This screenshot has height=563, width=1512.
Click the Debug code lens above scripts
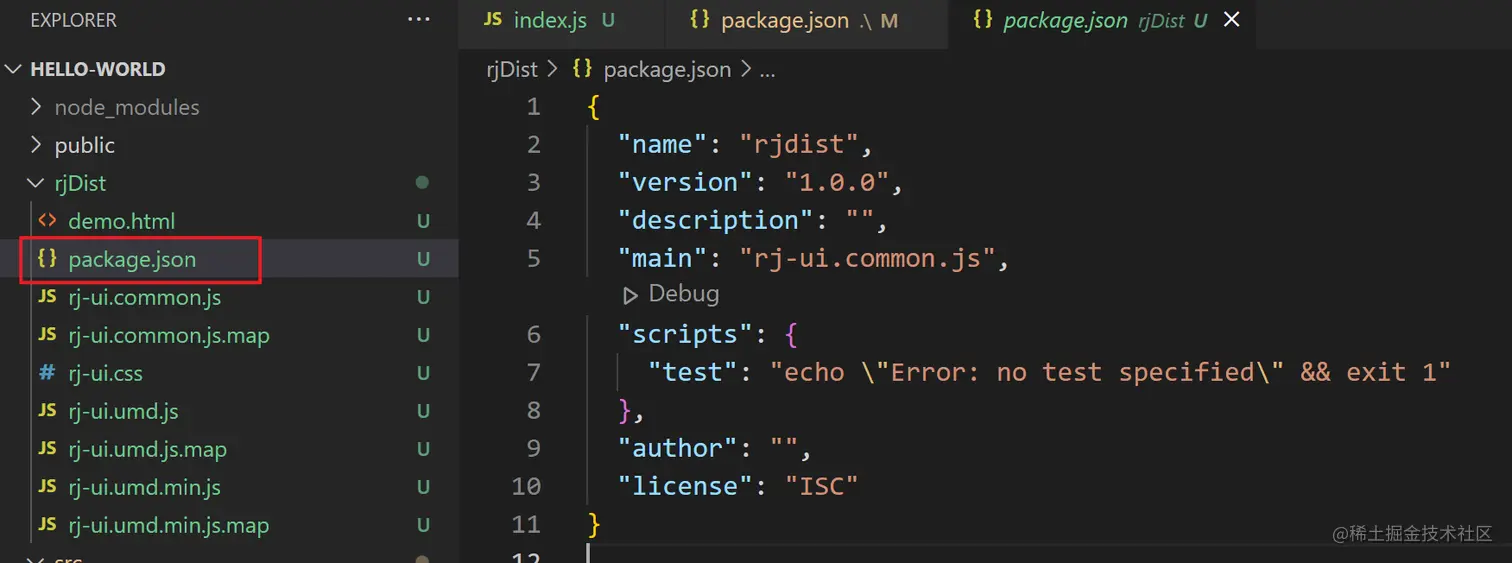click(684, 294)
